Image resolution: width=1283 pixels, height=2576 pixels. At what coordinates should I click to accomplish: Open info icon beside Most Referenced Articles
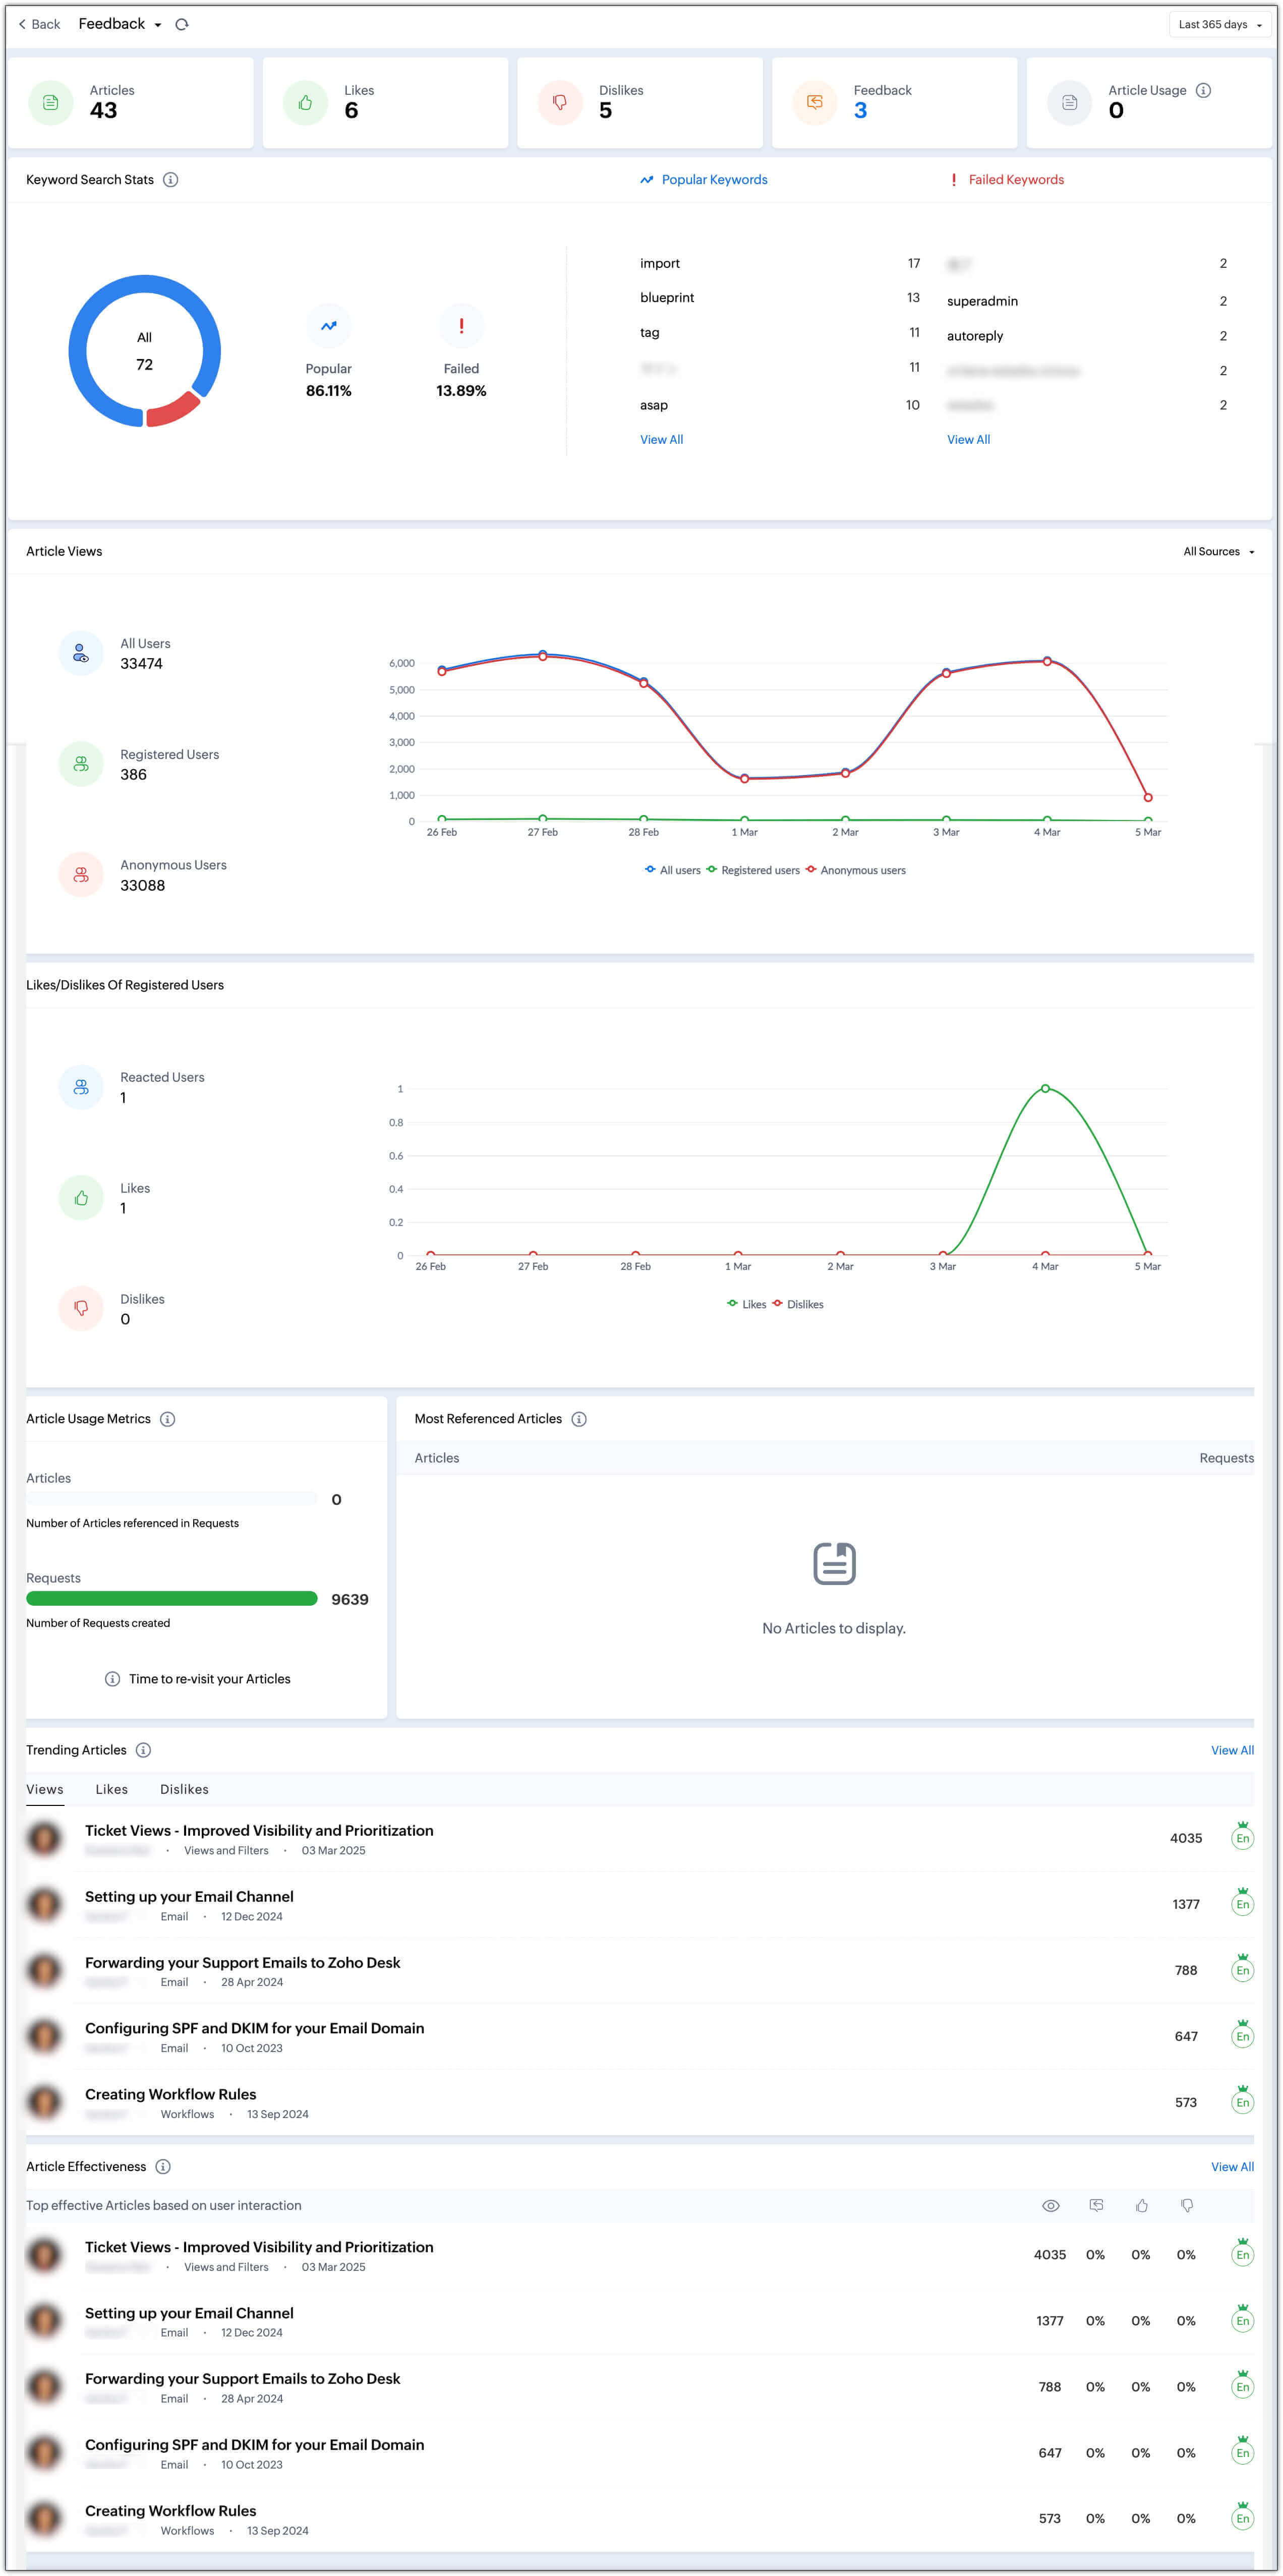click(x=578, y=1419)
